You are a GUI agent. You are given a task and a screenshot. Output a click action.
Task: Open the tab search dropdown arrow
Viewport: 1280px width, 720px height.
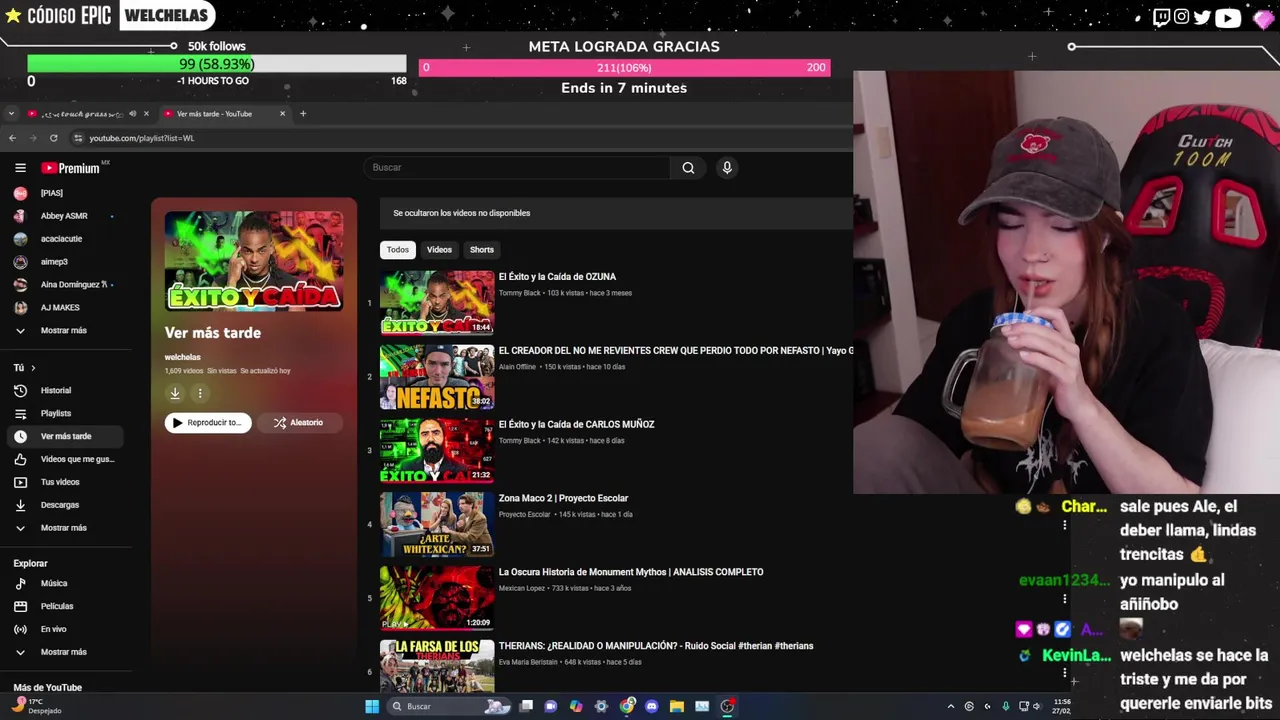11,113
